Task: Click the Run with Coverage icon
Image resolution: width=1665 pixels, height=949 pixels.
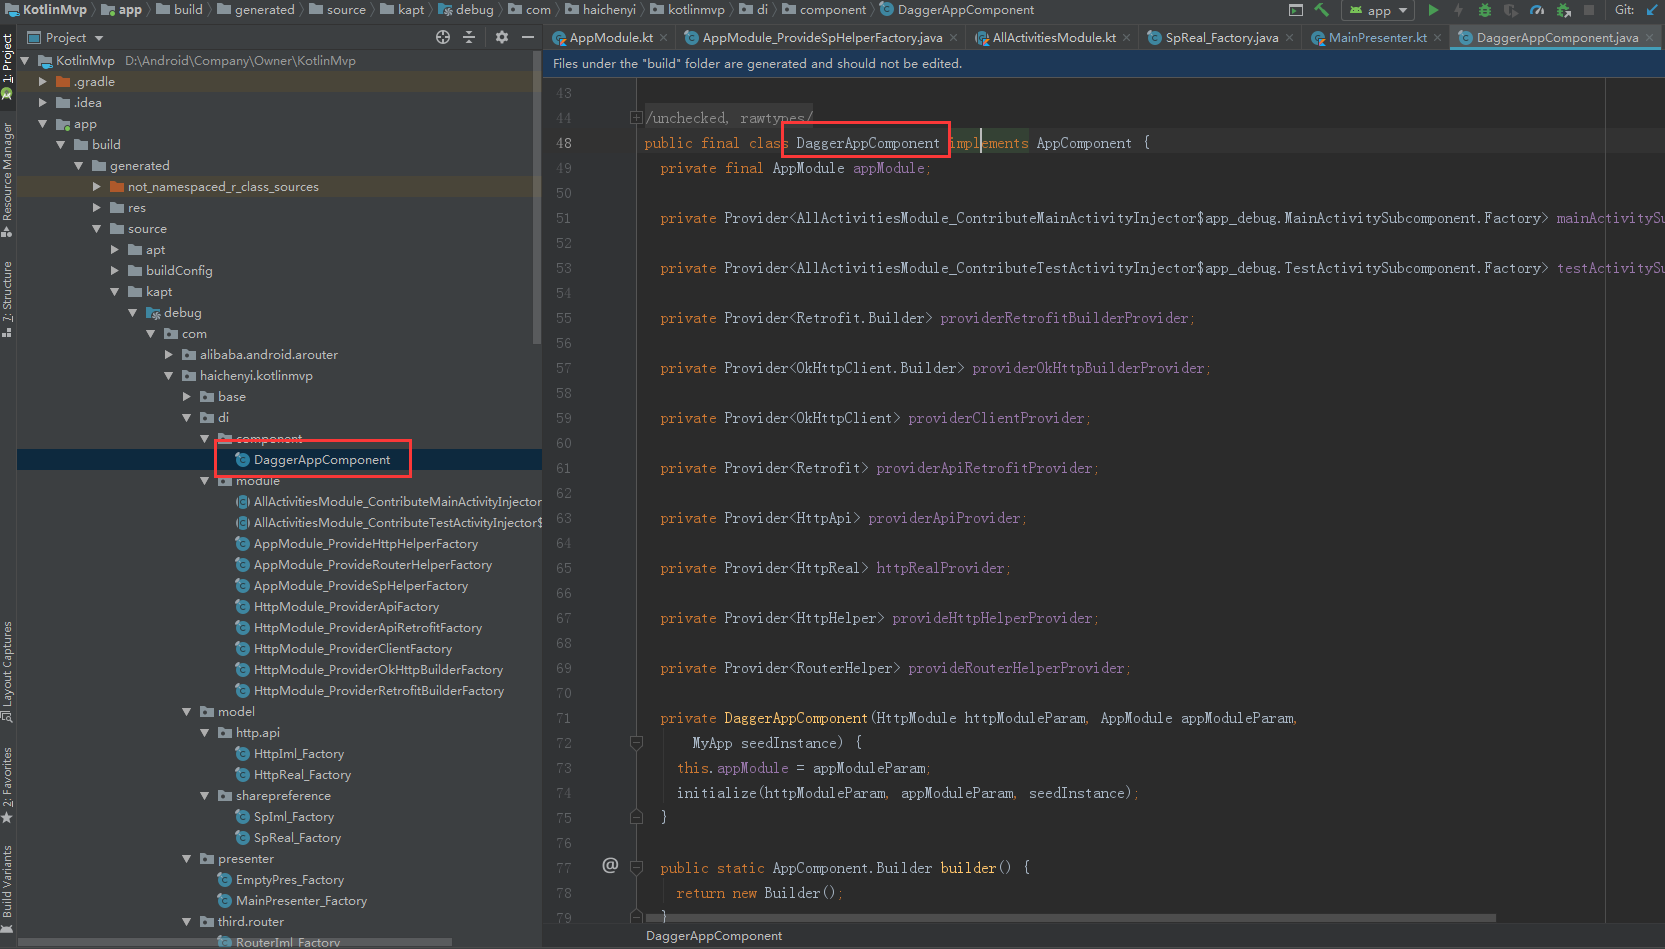Action: tap(1511, 10)
